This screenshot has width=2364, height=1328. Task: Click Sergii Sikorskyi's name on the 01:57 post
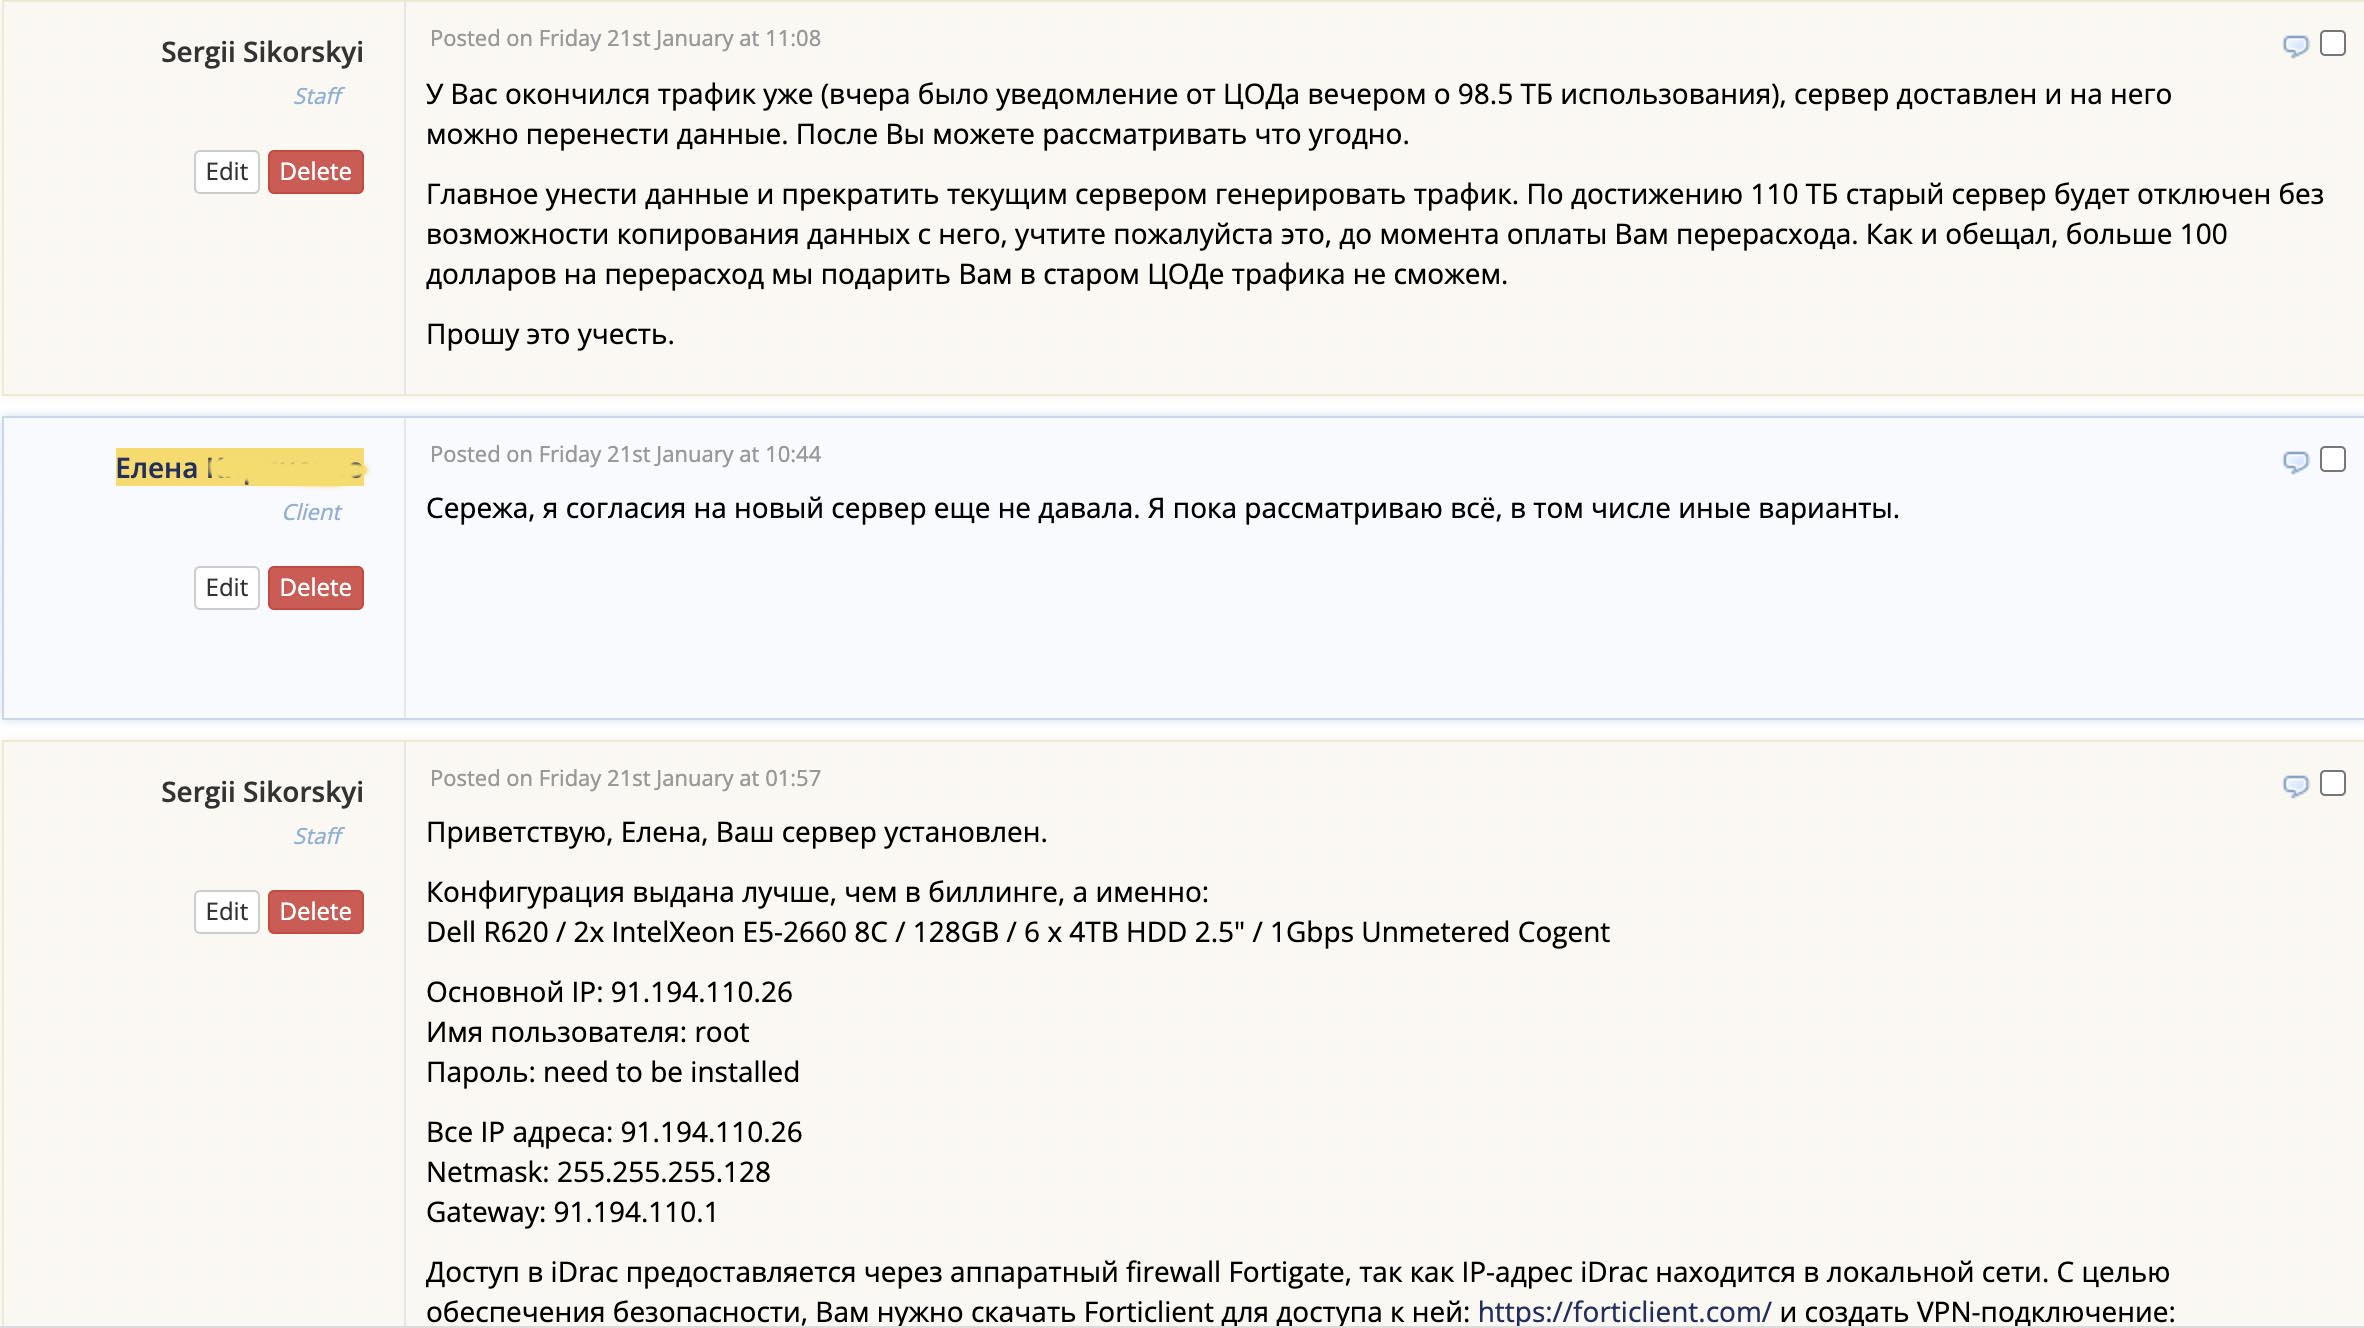(262, 792)
